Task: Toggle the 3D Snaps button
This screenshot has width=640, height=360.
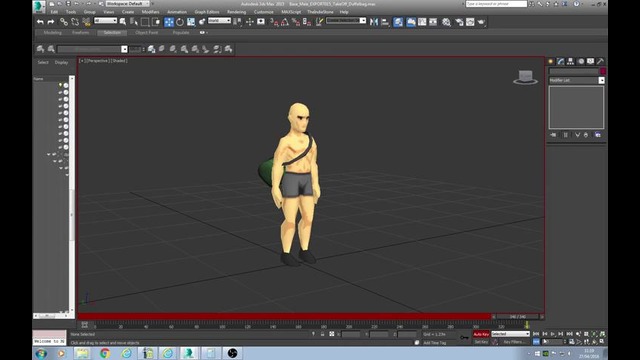Action: 274,22
